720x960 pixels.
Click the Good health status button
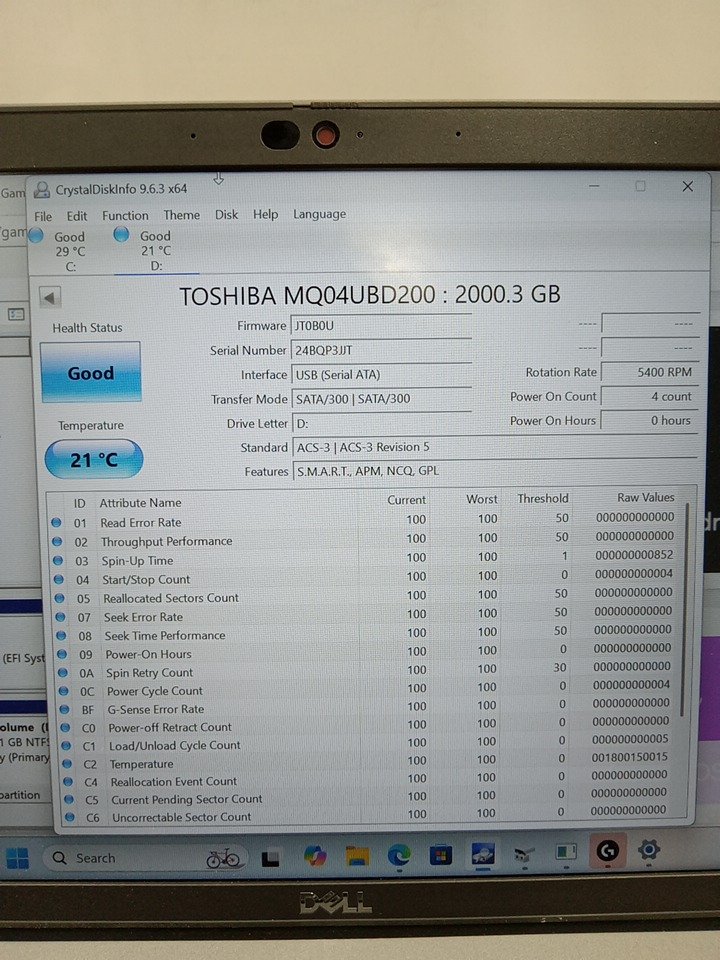click(x=91, y=373)
